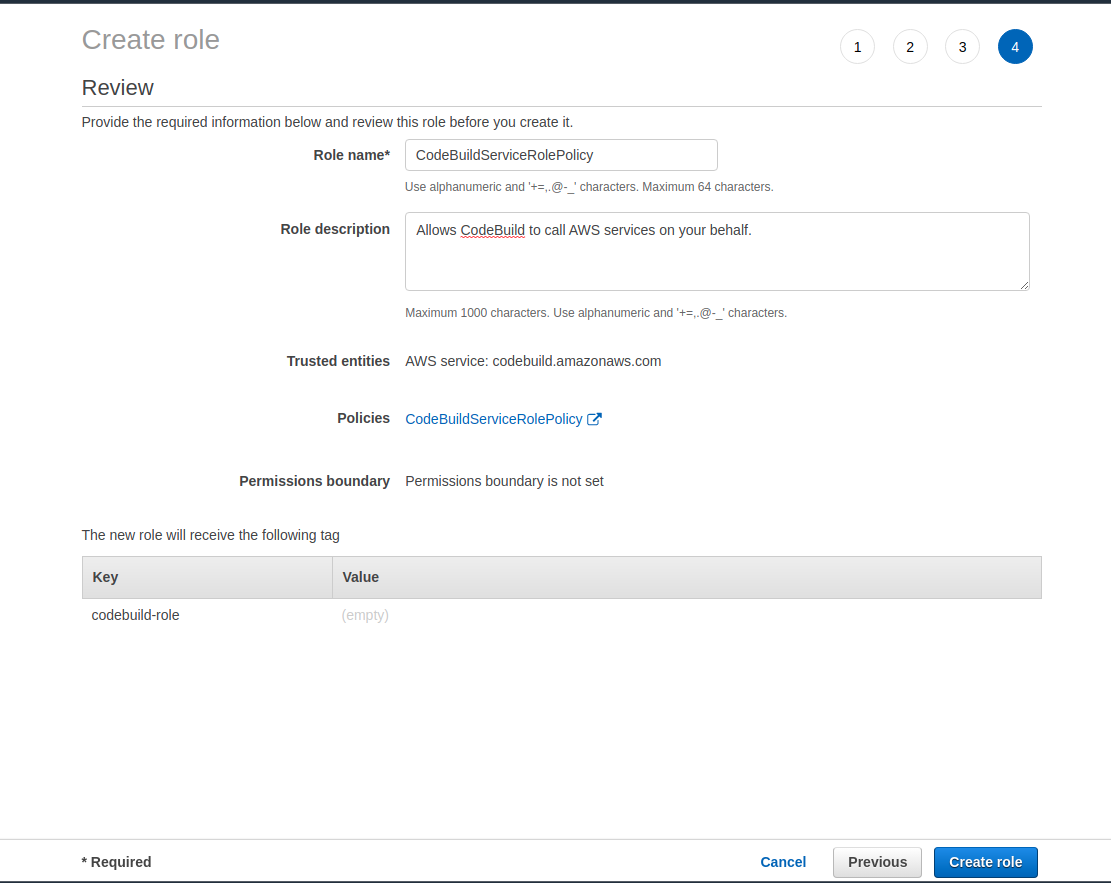Click the codebuild-role tag key cell
Viewport: 1111px width, 883px height.
point(135,615)
